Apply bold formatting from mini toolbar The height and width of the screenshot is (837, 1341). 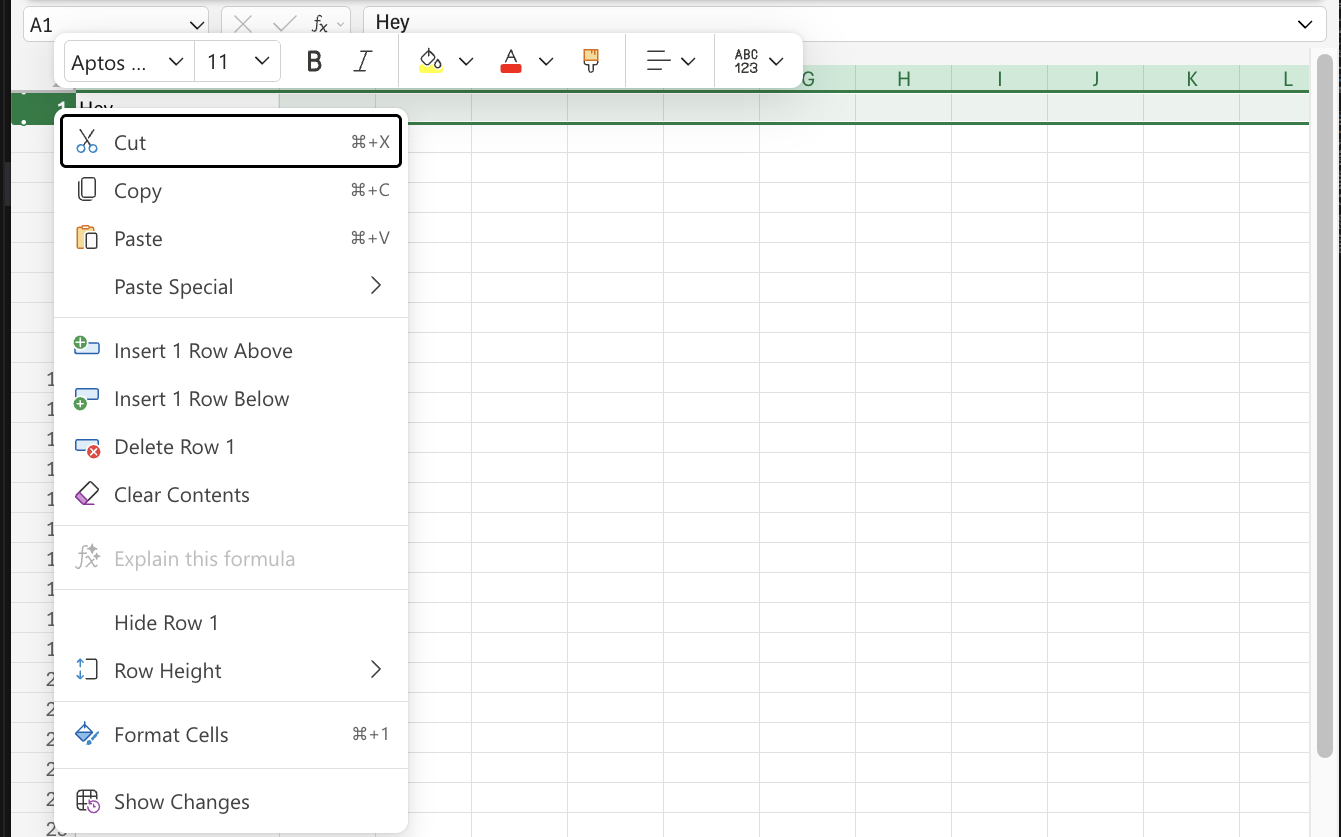coord(314,60)
